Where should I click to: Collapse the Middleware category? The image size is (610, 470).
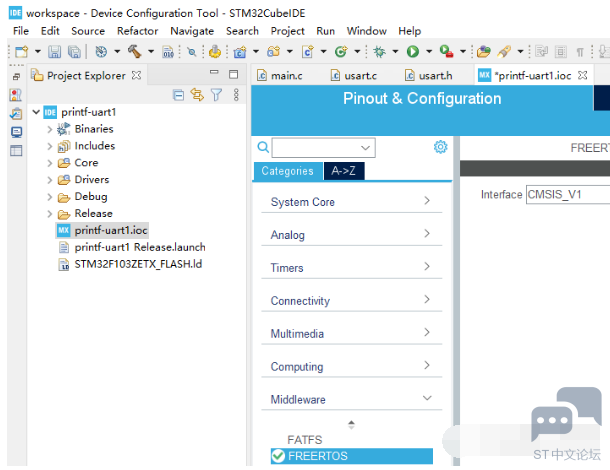(352, 399)
